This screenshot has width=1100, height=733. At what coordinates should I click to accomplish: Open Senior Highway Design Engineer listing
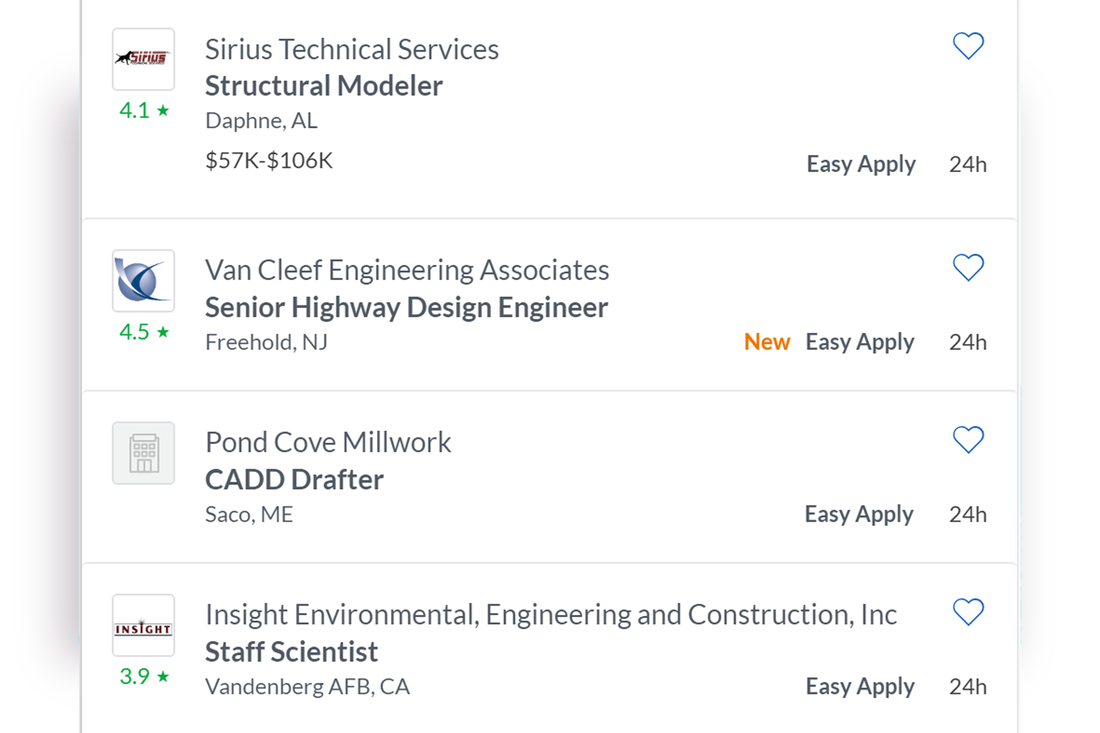pos(406,307)
